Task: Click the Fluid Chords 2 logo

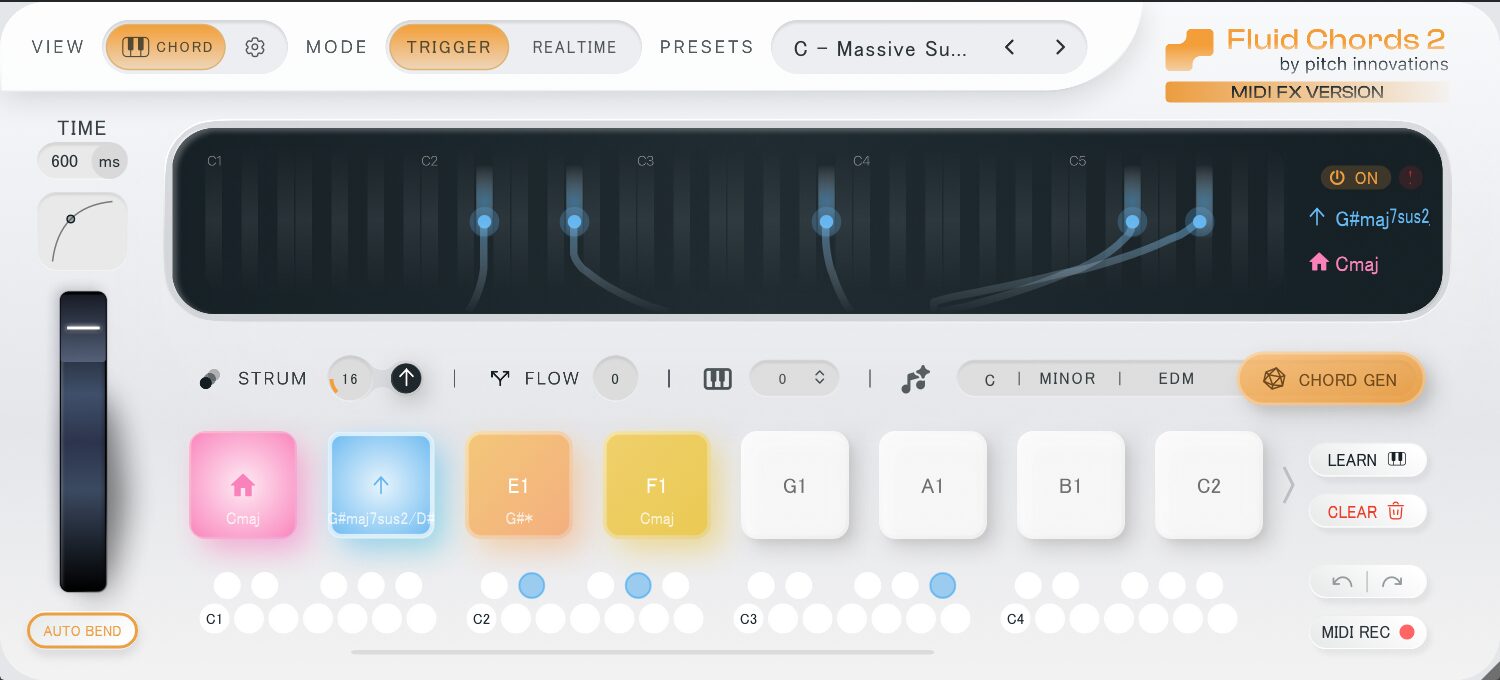Action: 1306,50
